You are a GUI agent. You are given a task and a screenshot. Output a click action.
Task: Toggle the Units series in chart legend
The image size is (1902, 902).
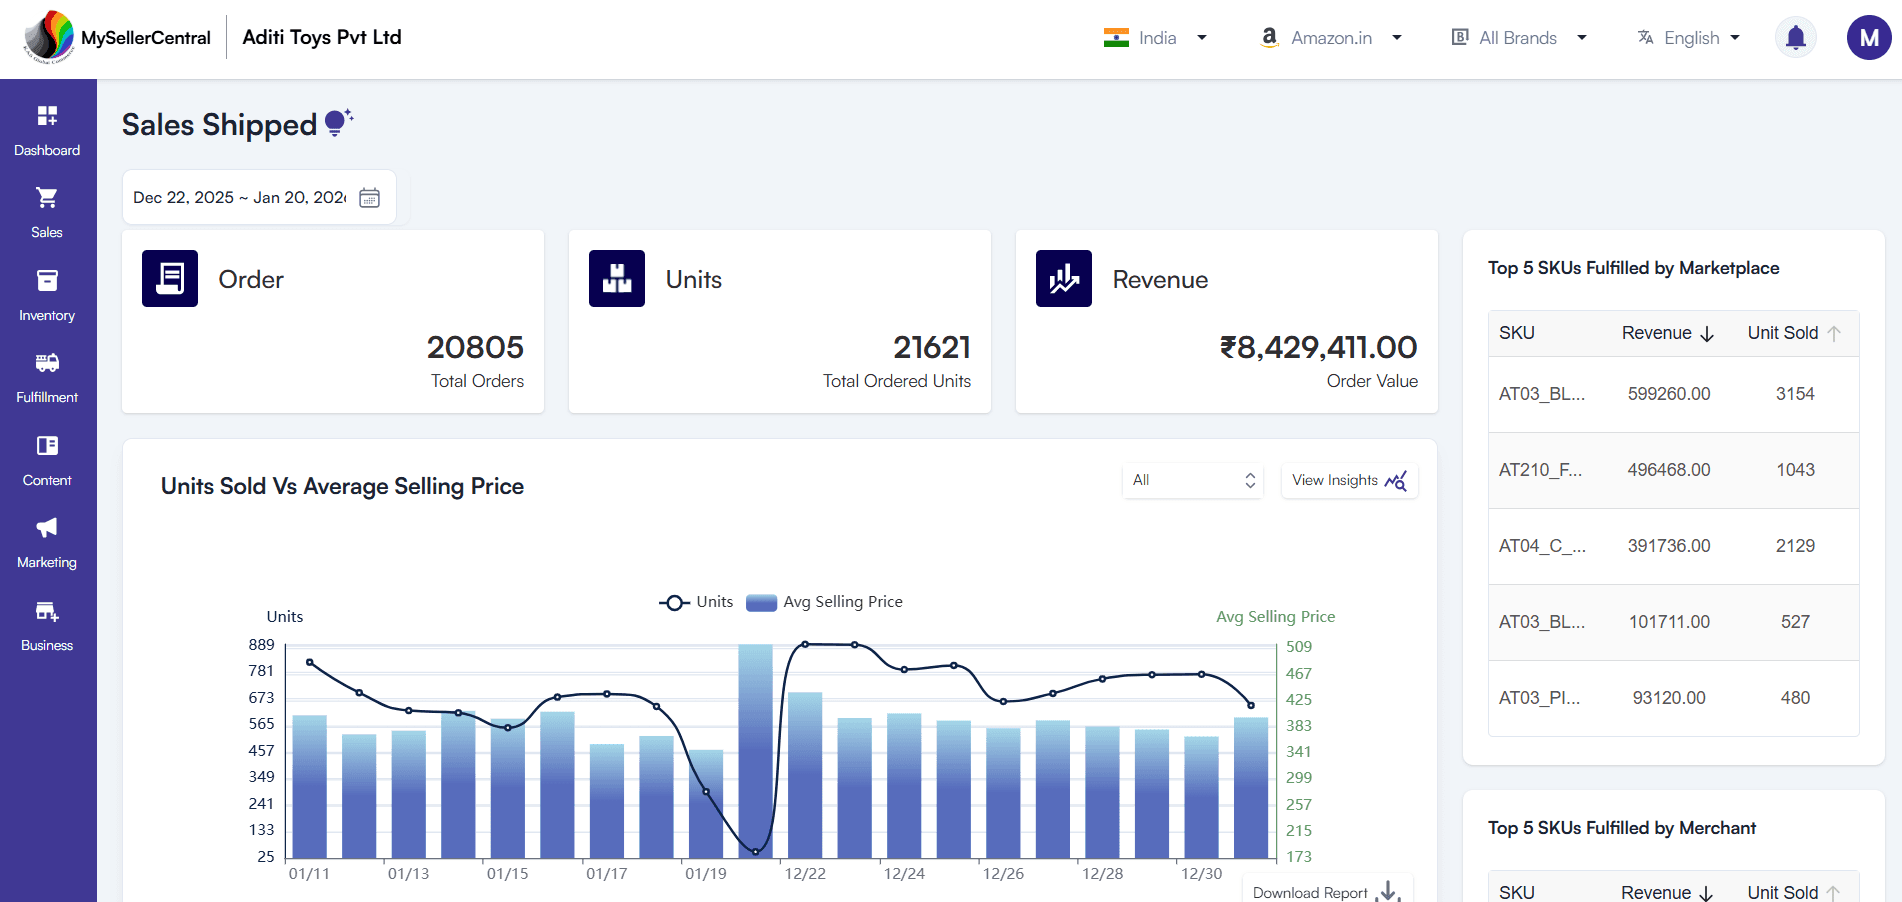point(697,602)
